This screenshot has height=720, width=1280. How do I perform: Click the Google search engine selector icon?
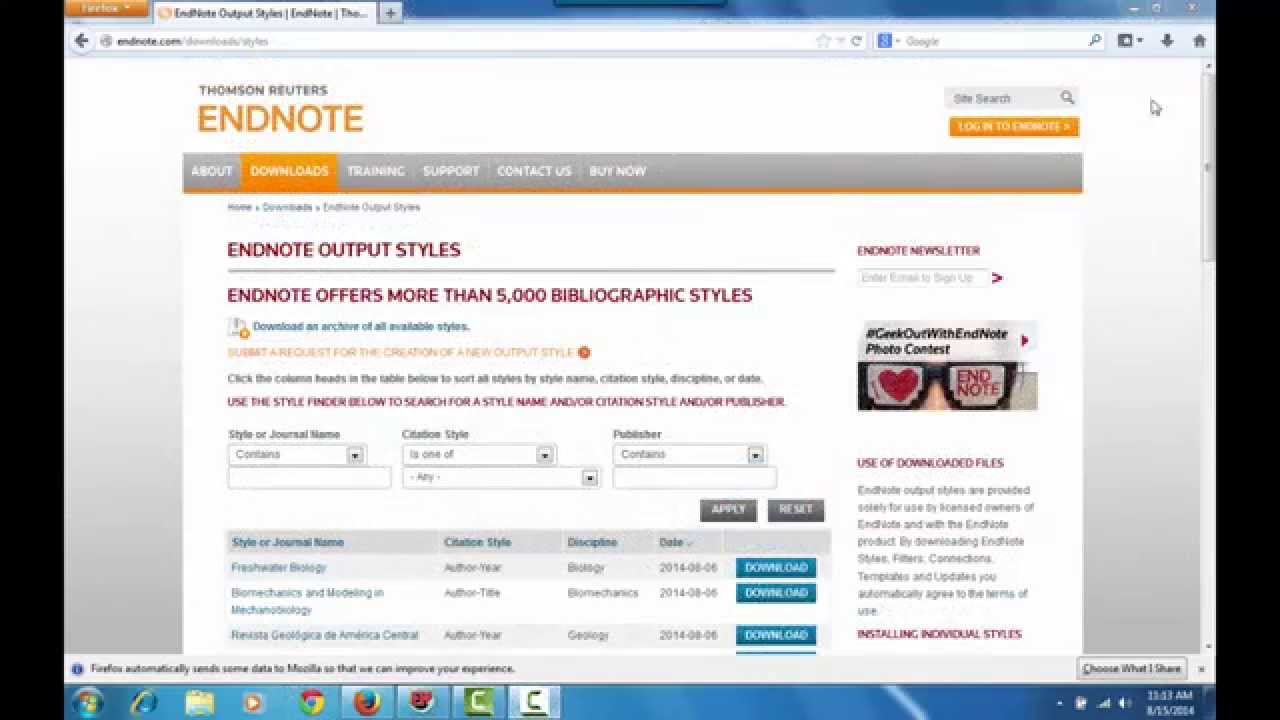(x=888, y=41)
